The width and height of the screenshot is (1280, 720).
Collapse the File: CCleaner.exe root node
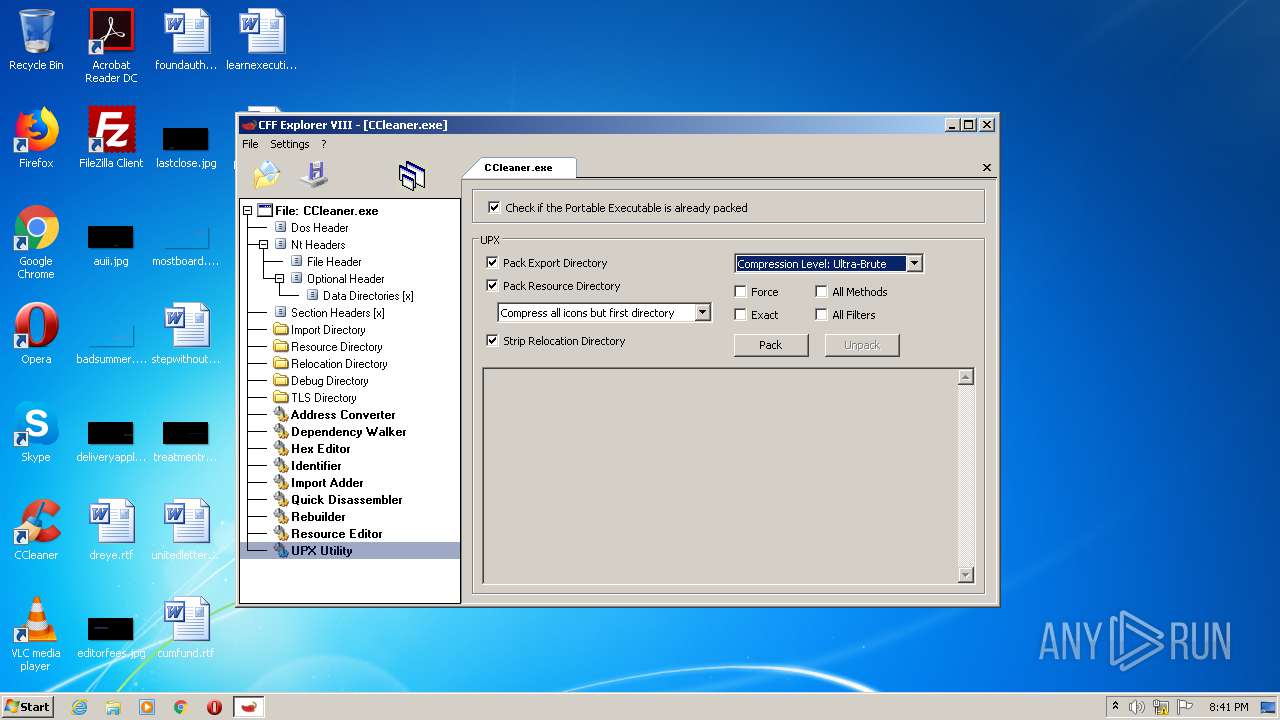pyautogui.click(x=247, y=211)
